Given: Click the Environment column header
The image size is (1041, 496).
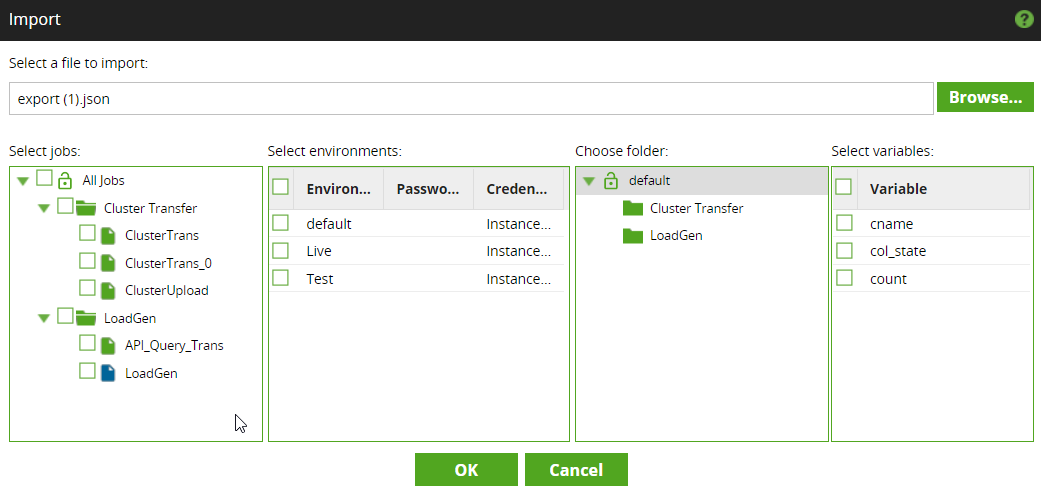Looking at the screenshot, I should (338, 189).
